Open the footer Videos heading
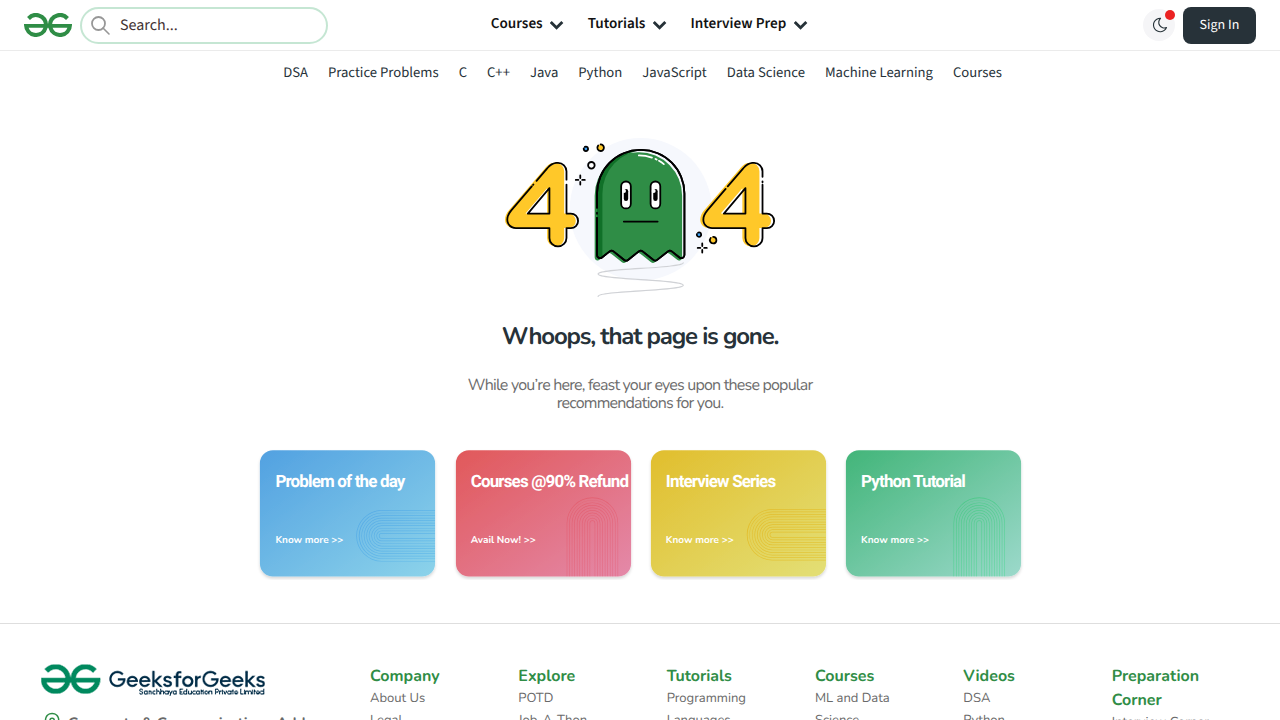Image resolution: width=1280 pixels, height=720 pixels. [989, 676]
